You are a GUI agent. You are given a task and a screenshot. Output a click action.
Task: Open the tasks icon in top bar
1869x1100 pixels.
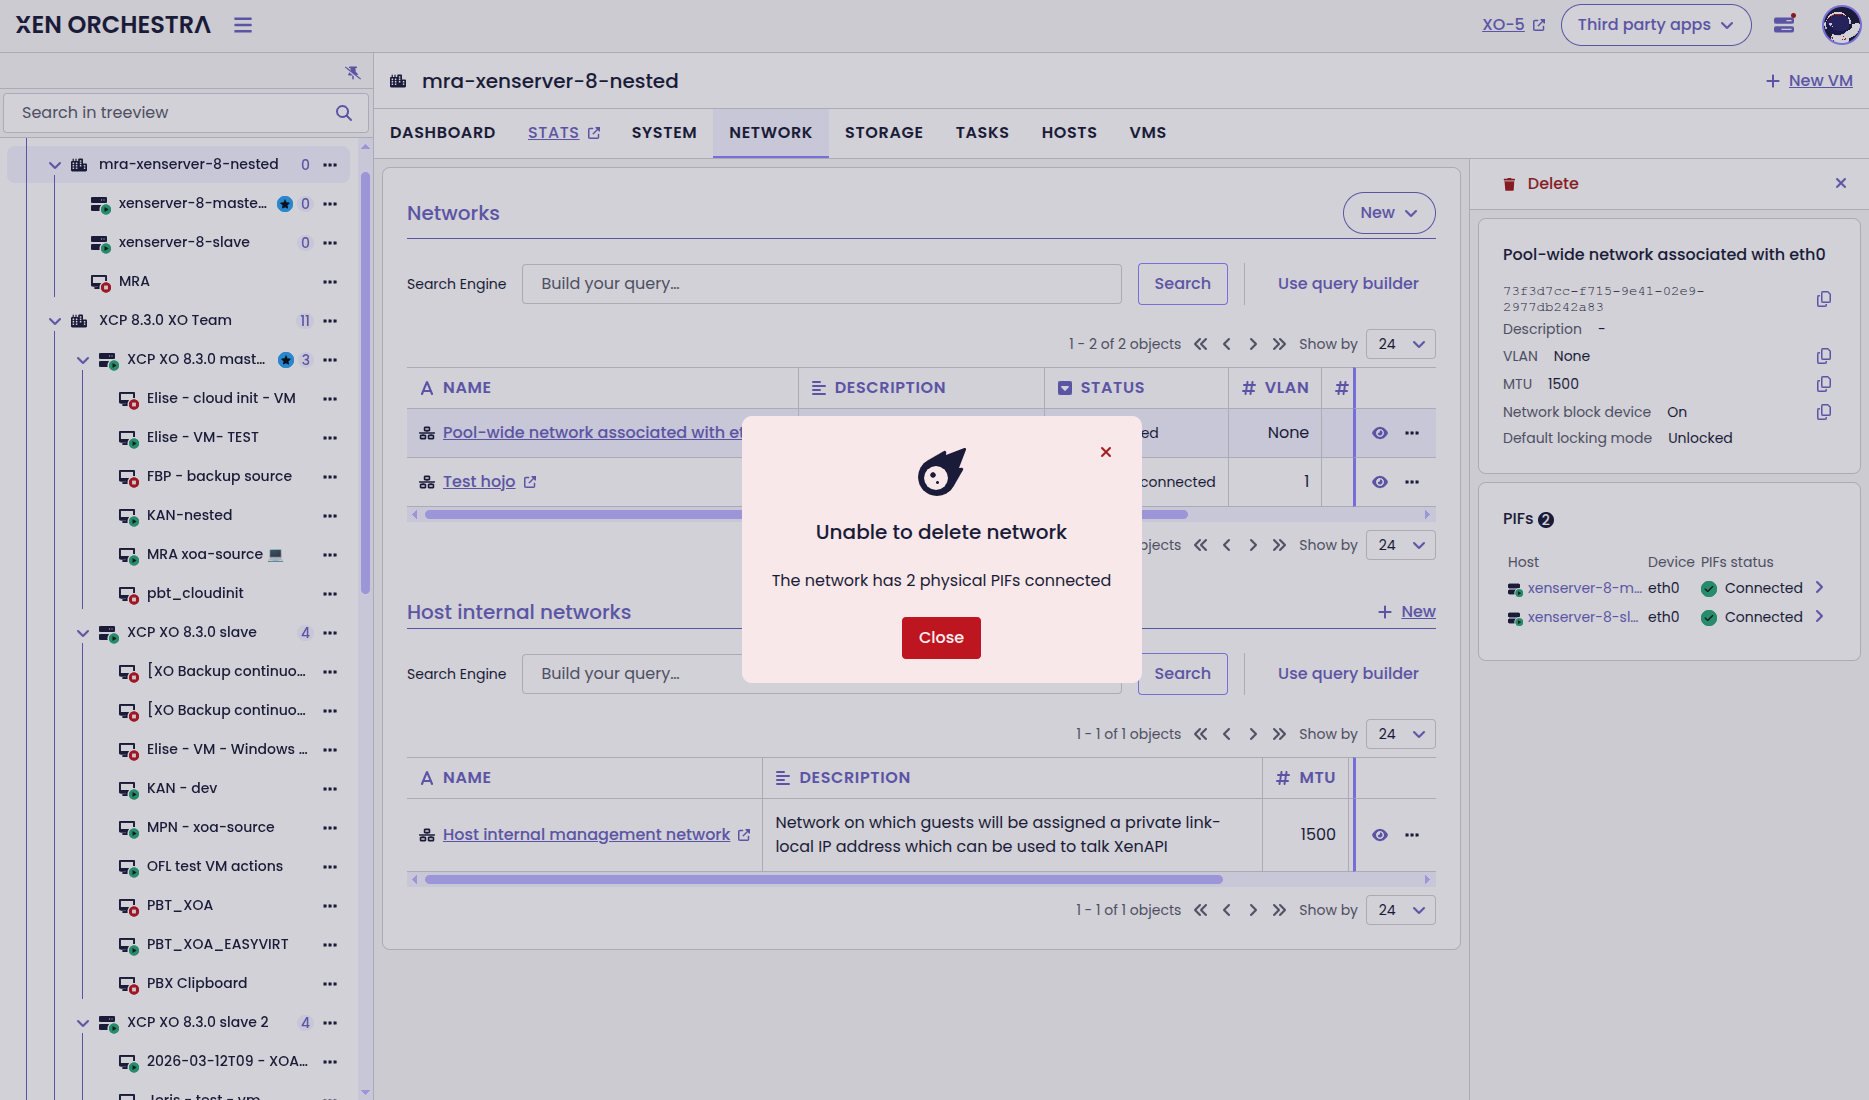pos(1784,25)
